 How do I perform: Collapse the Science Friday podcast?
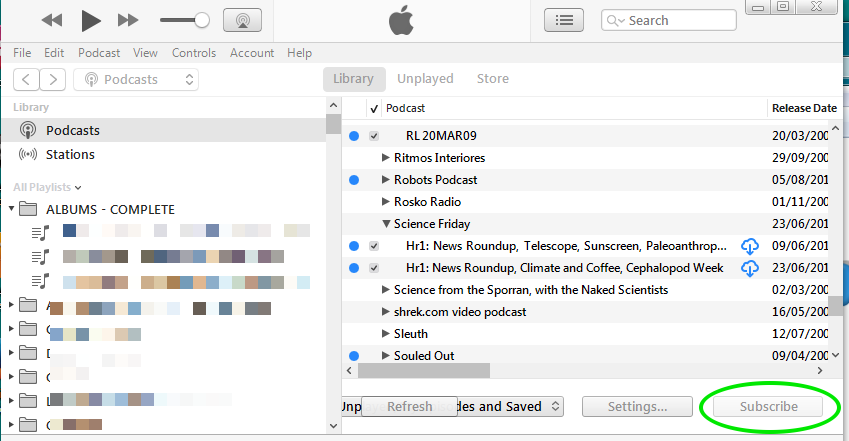(386, 223)
